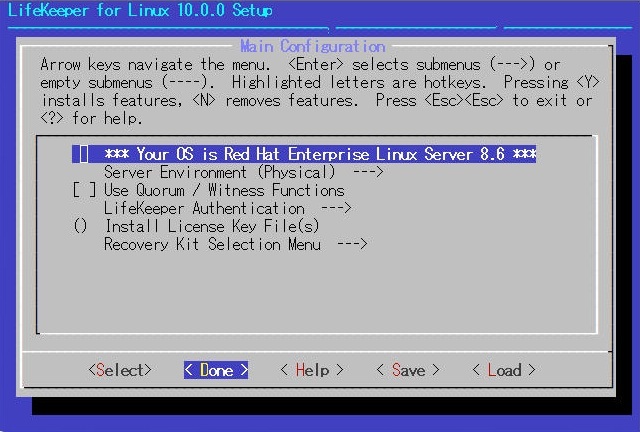Expand the arrow after Recovery Kit Selection Menu
640x432 pixels.
(x=351, y=245)
